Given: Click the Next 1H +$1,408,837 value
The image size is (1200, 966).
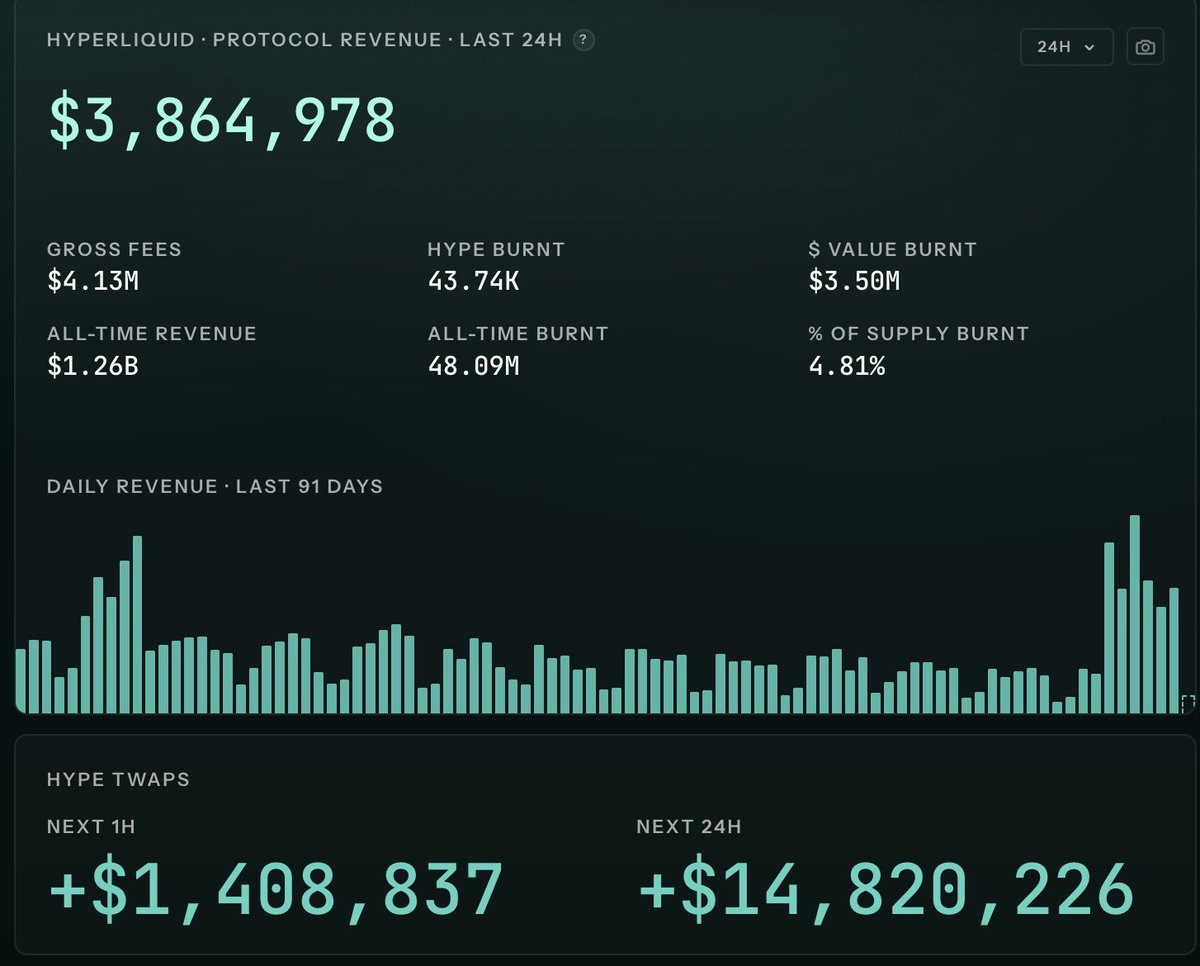Looking at the screenshot, I should click(x=275, y=889).
